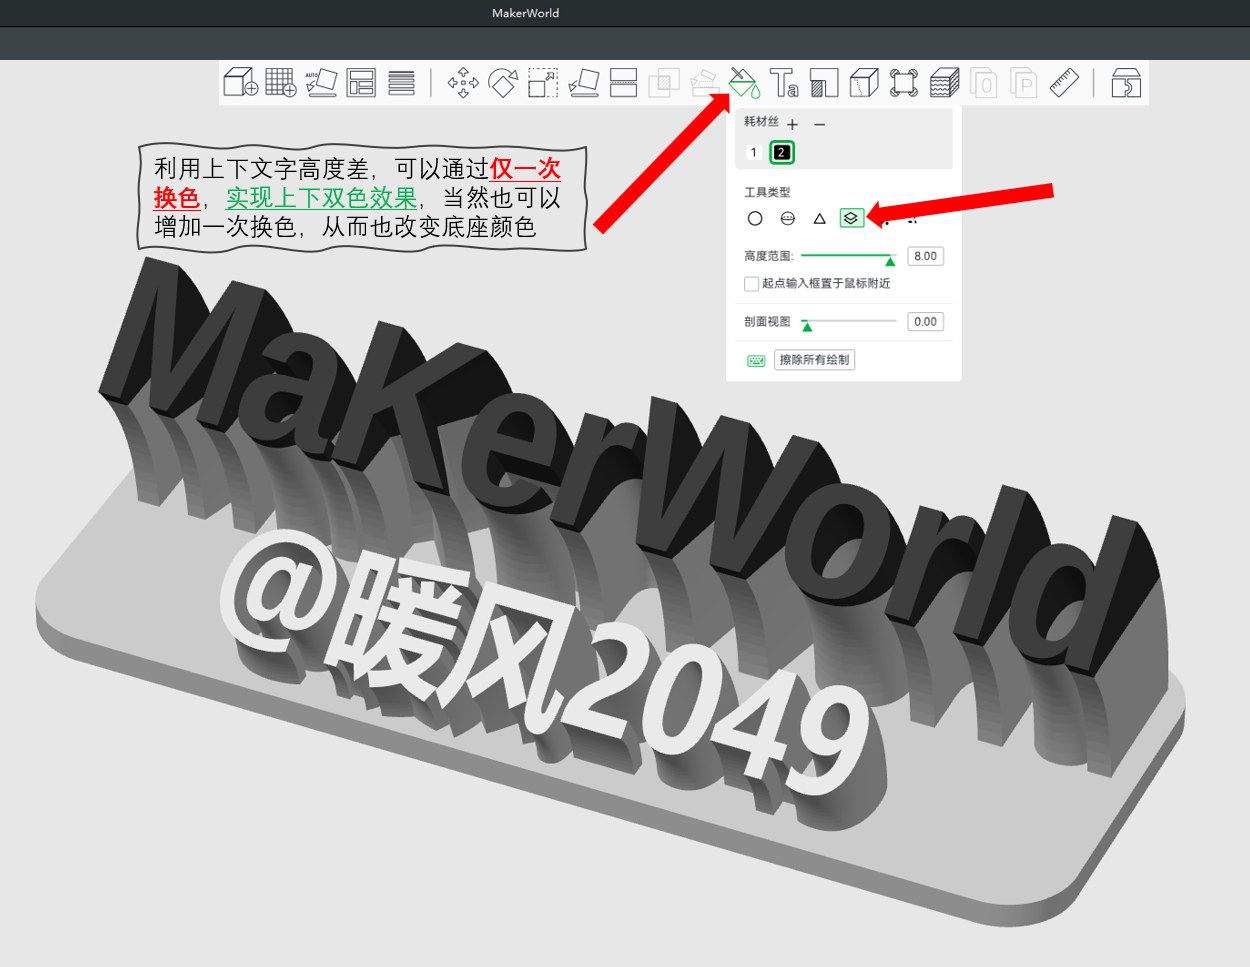Viewport: 1250px width, 967px height.
Task: Edit the height range value field 8.00
Action: tap(926, 256)
